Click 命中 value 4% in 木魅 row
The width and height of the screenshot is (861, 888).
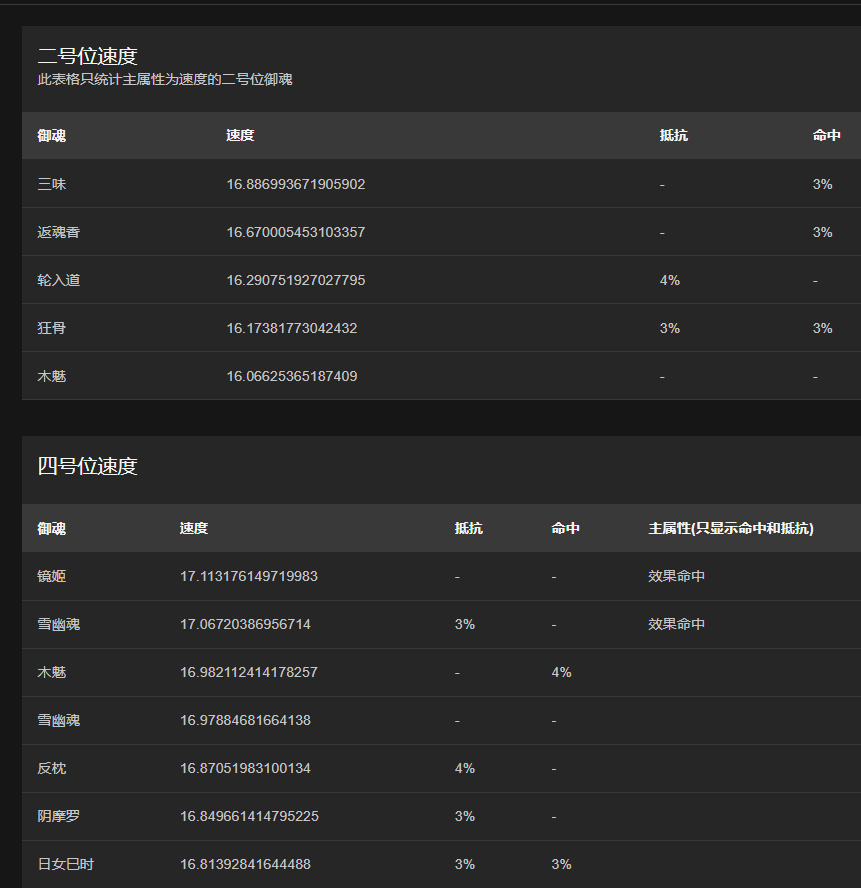pyautogui.click(x=561, y=672)
